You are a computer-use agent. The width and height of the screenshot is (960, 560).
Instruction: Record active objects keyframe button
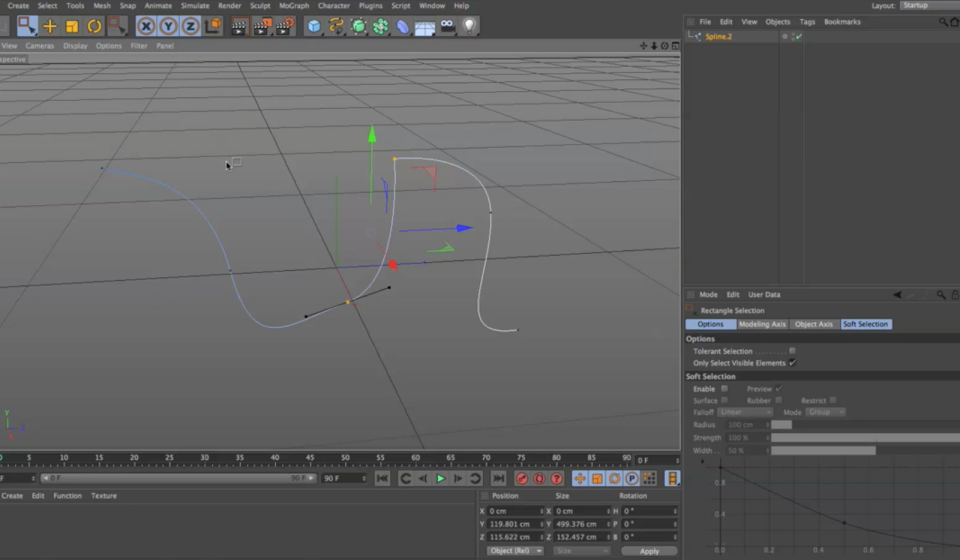[x=522, y=479]
